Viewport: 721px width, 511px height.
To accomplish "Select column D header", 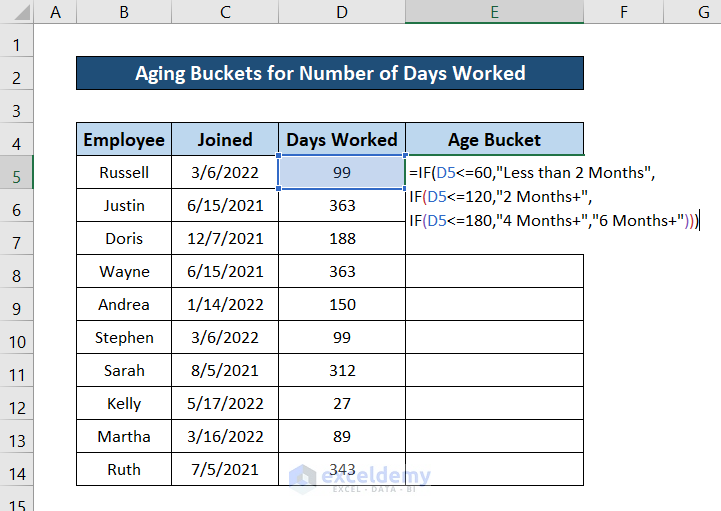I will pyautogui.click(x=342, y=12).
